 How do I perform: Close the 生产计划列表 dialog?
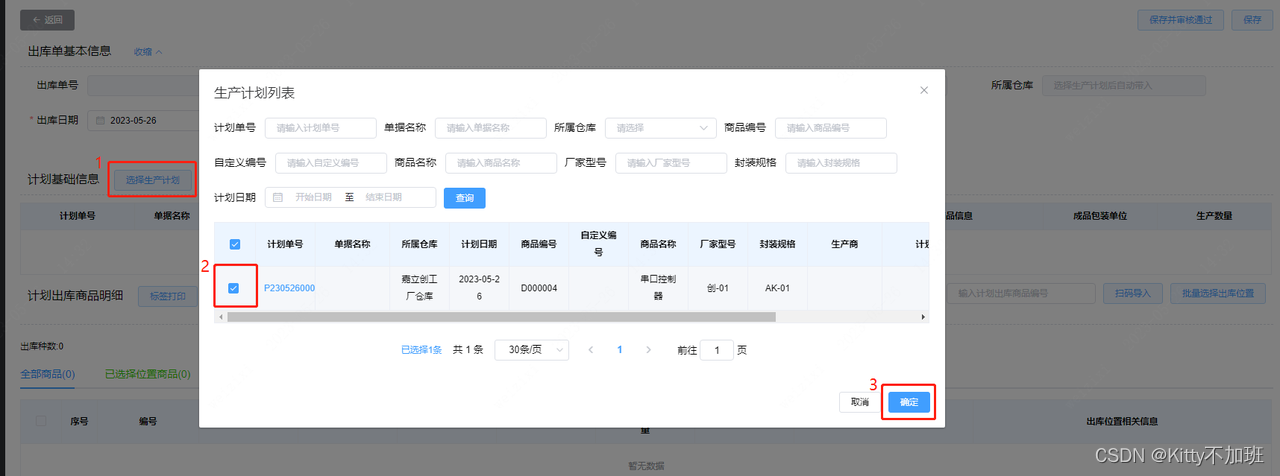coord(923,90)
